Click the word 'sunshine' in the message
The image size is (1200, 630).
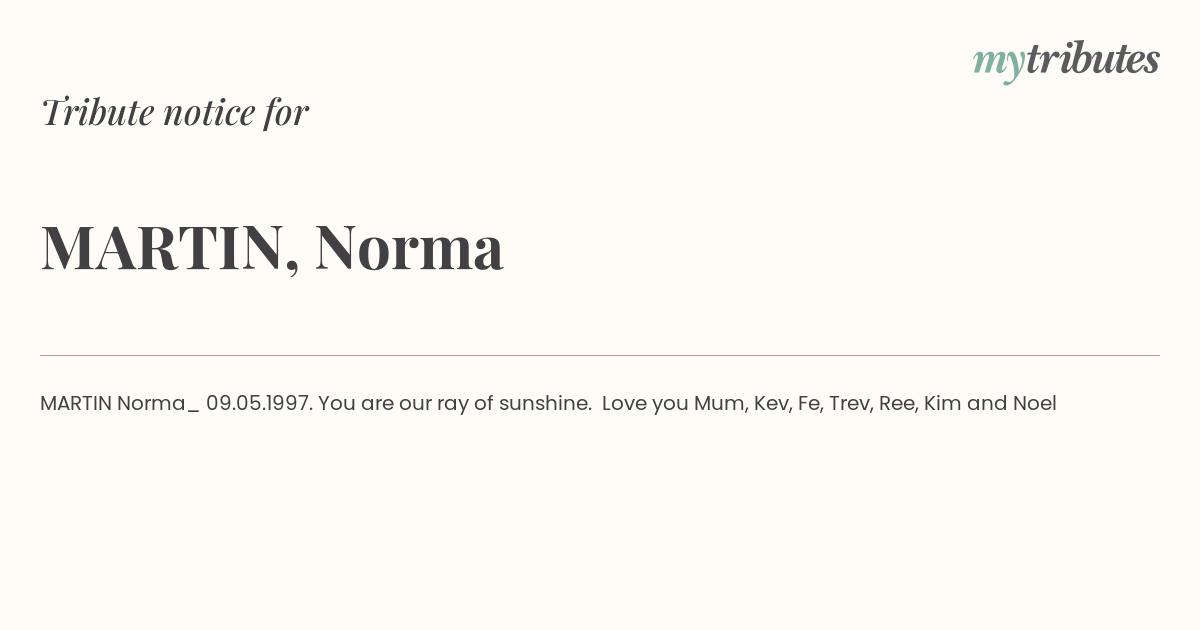click(x=545, y=403)
